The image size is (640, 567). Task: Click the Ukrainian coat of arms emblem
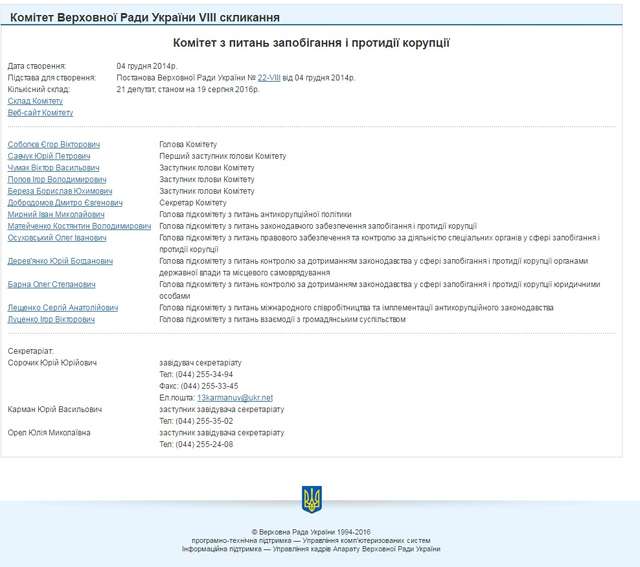312,499
